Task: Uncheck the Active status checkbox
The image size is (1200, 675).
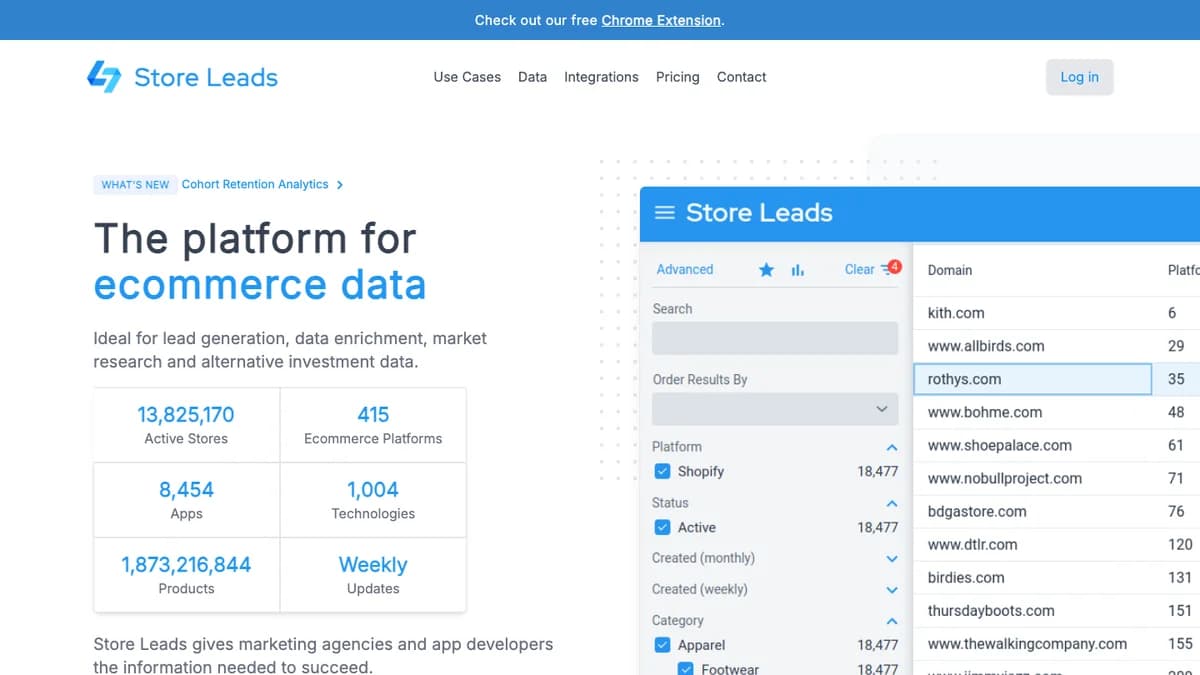Action: coord(661,527)
